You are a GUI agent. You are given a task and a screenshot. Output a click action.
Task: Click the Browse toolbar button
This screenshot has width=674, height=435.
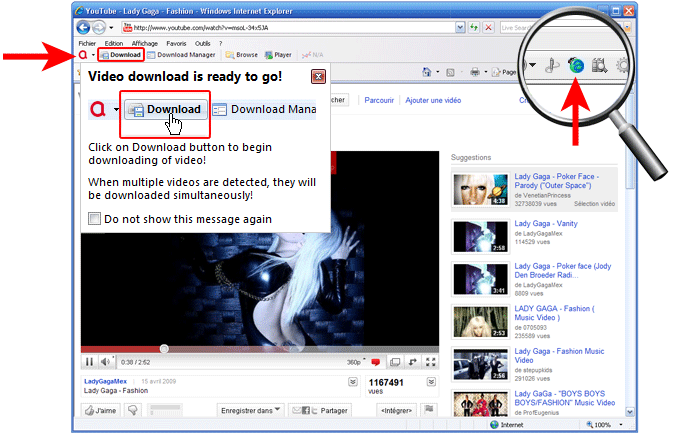point(242,55)
